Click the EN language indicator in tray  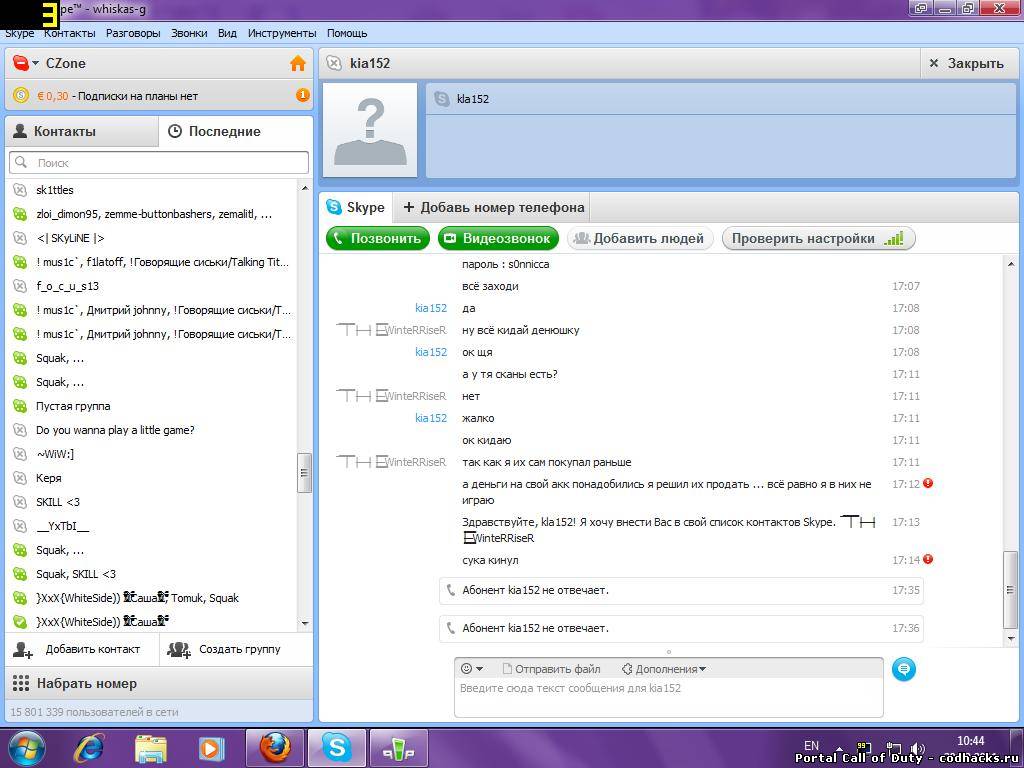click(812, 745)
